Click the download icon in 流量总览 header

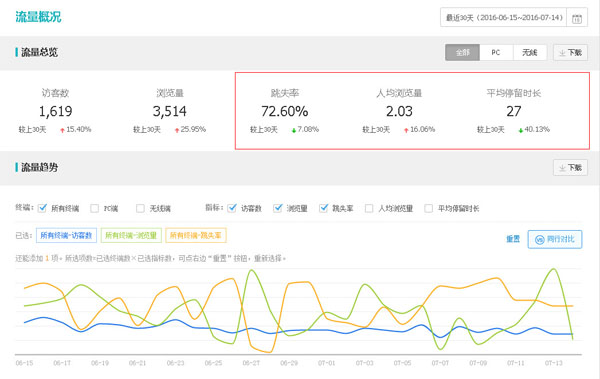pos(562,53)
